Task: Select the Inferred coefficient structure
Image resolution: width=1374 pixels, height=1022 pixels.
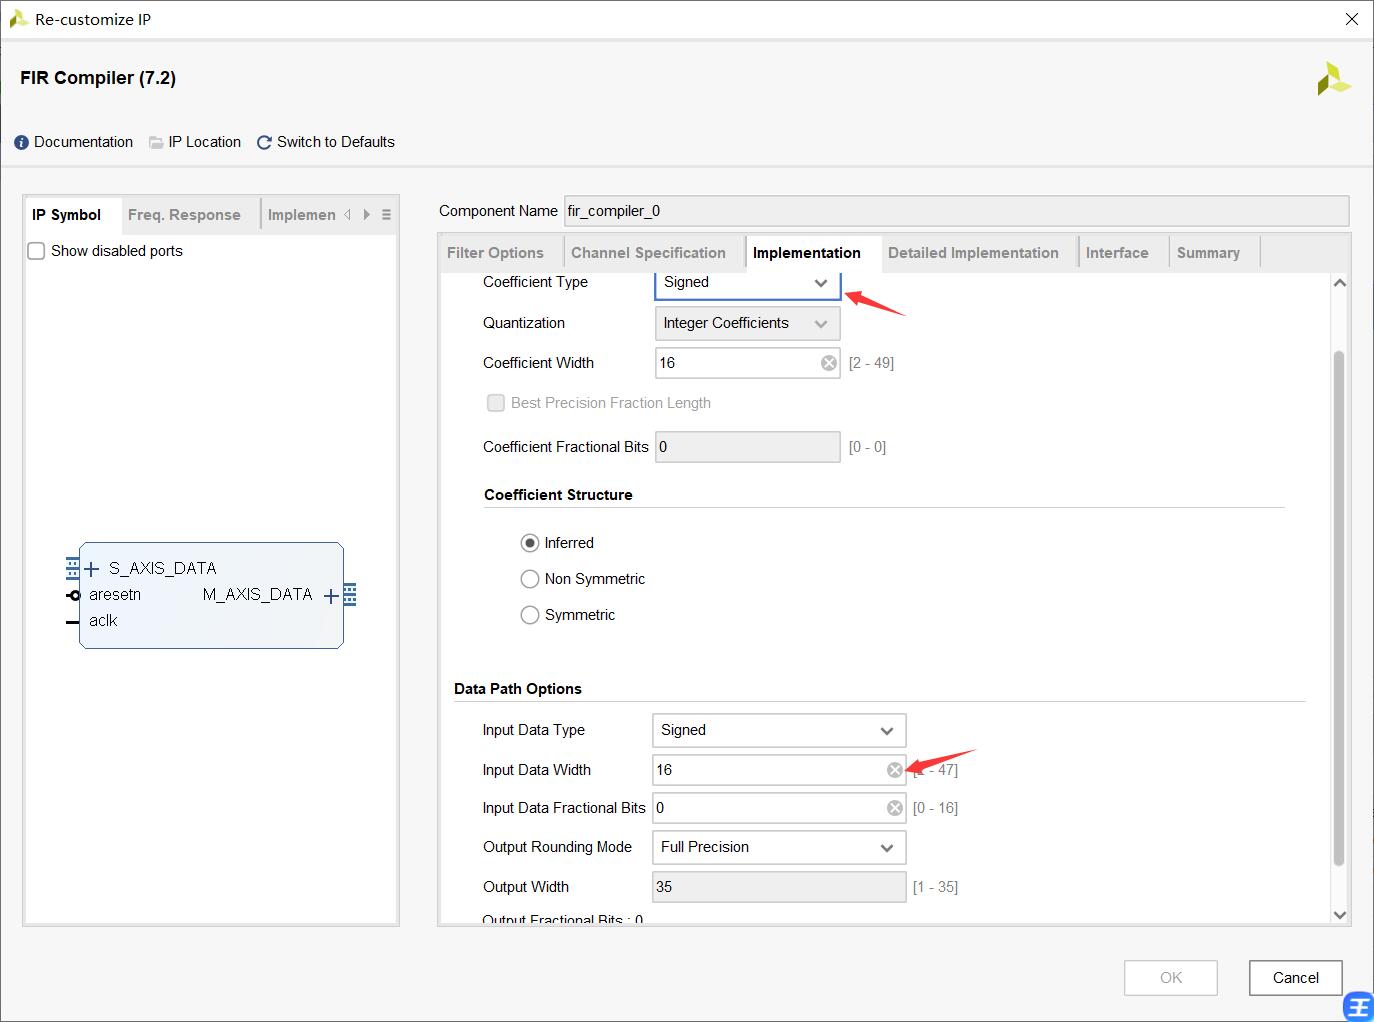Action: (530, 543)
